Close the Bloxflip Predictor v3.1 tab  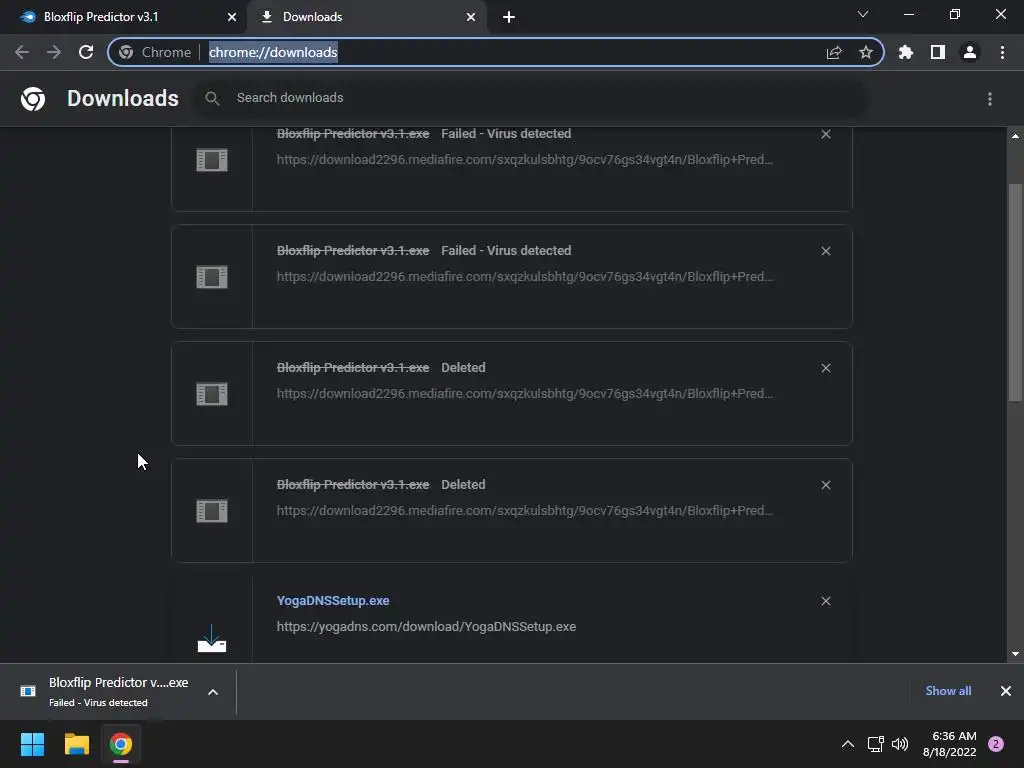click(232, 17)
